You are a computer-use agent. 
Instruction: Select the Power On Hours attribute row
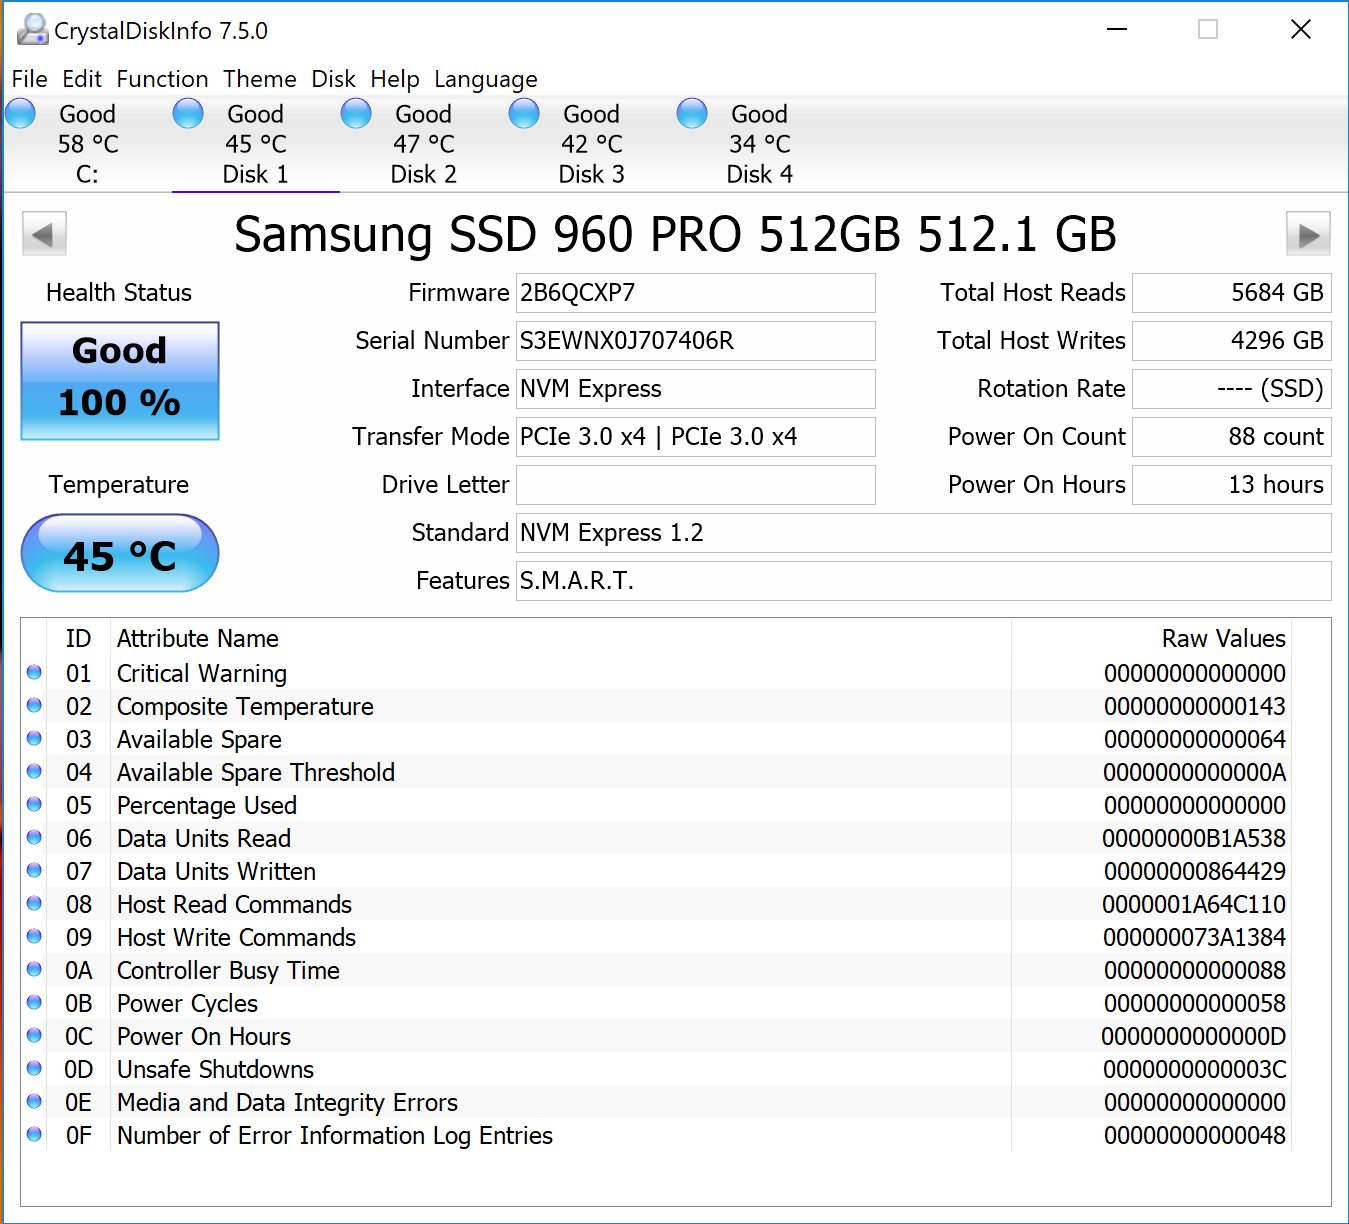pos(204,1036)
